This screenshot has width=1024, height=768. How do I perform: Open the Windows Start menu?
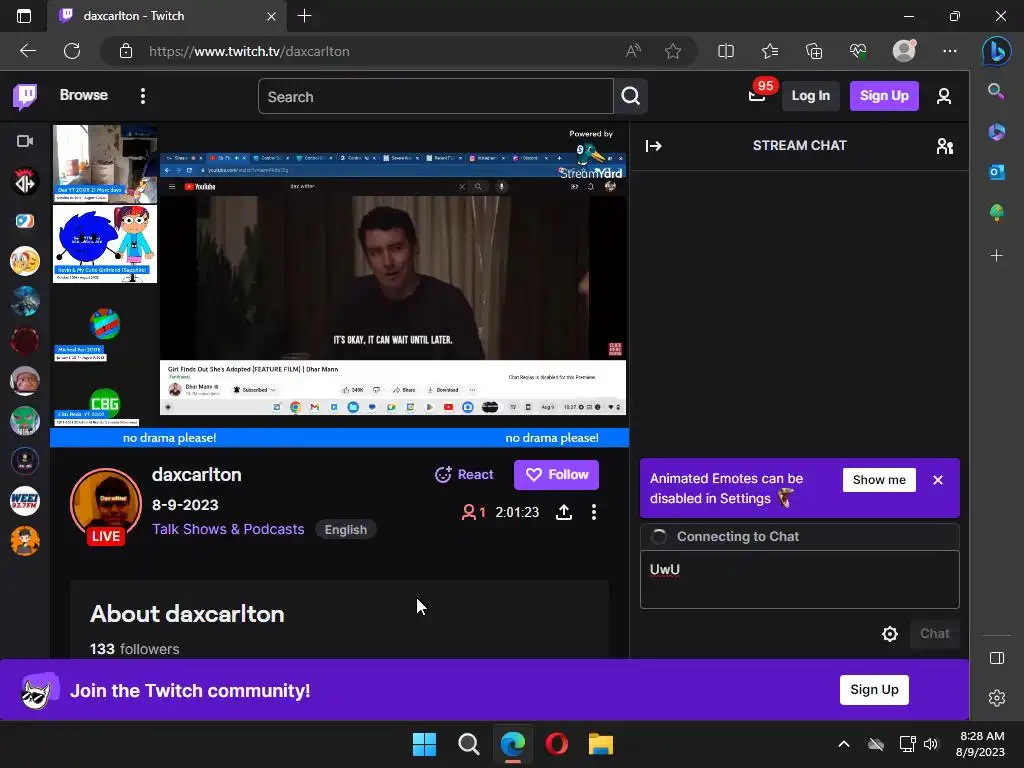coord(424,744)
